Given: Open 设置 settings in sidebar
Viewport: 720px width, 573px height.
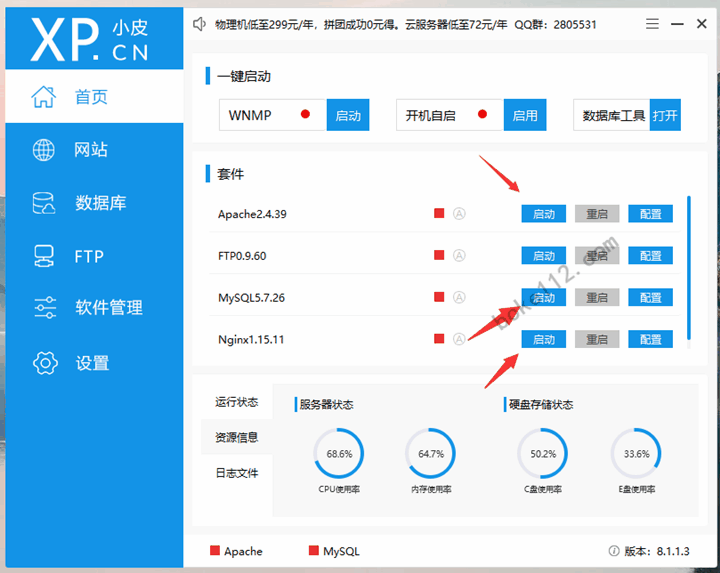Looking at the screenshot, I should point(94,363).
